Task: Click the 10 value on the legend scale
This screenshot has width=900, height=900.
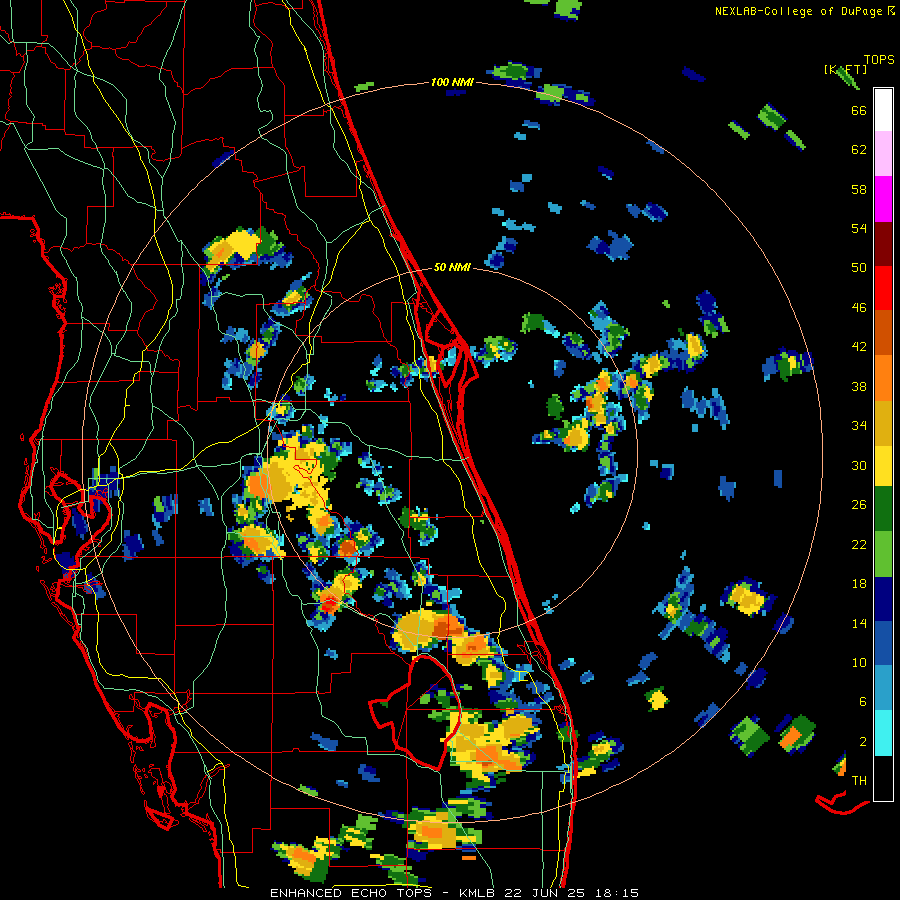Action: pyautogui.click(x=859, y=662)
